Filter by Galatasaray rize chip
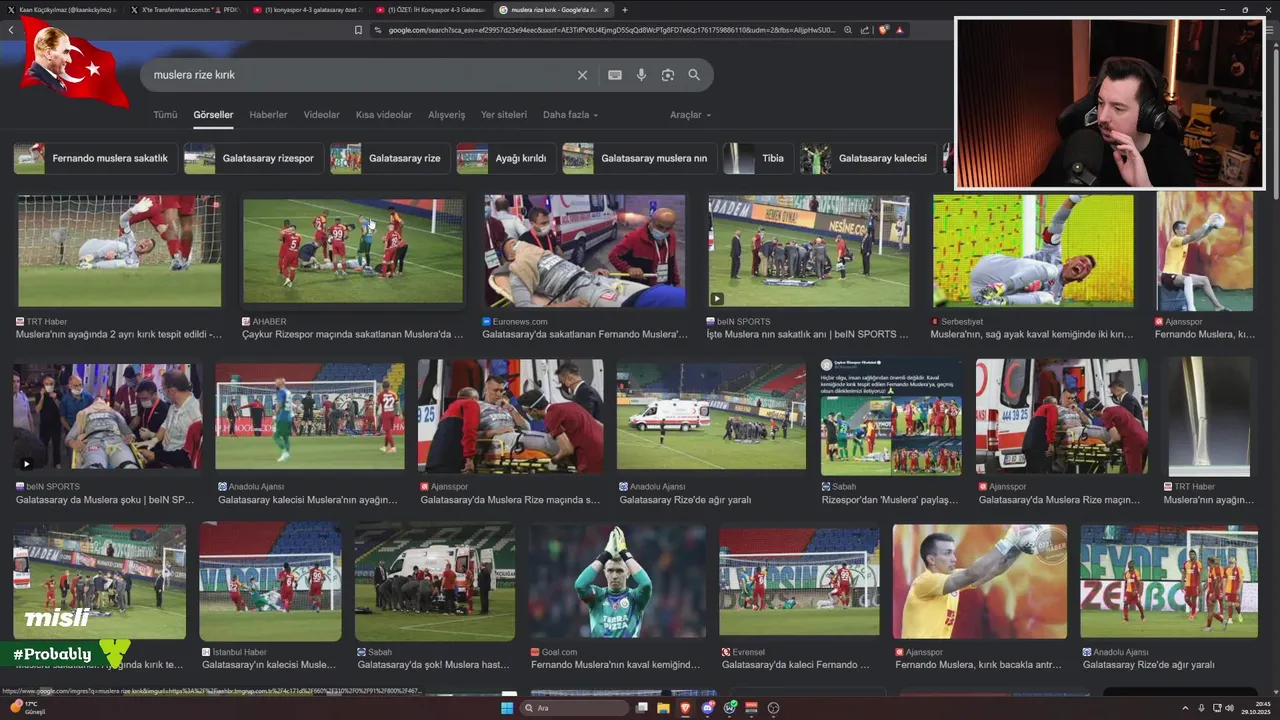This screenshot has height=720, width=1280. click(x=390, y=158)
